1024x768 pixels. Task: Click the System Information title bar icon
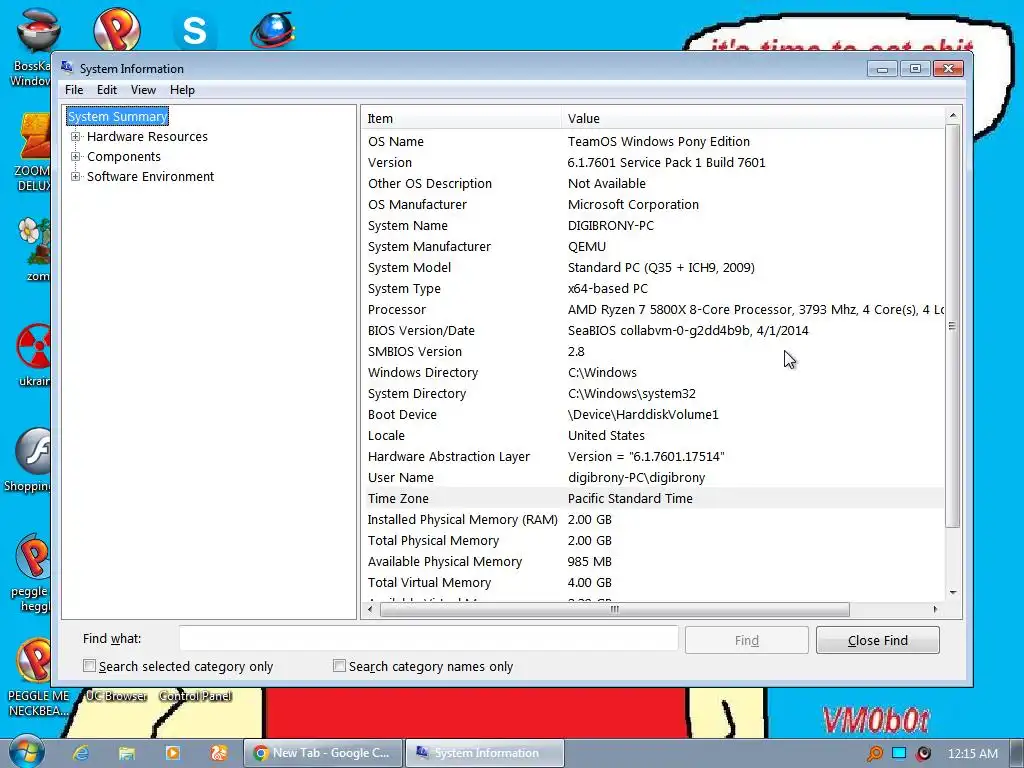pyautogui.click(x=67, y=67)
